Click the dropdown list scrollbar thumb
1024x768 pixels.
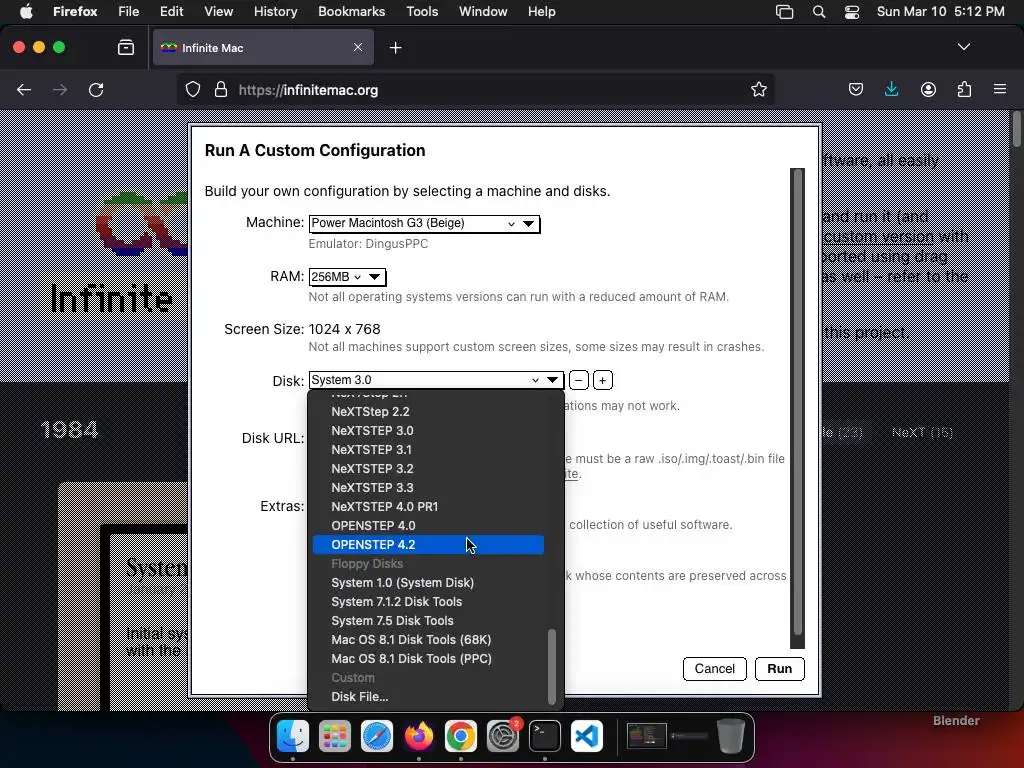pos(552,667)
